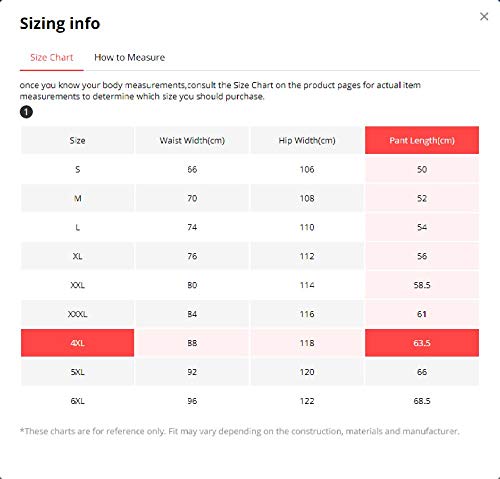Viewport: 500px width, 479px height.
Task: Switch to the How to Measure tab
Action: 129,57
